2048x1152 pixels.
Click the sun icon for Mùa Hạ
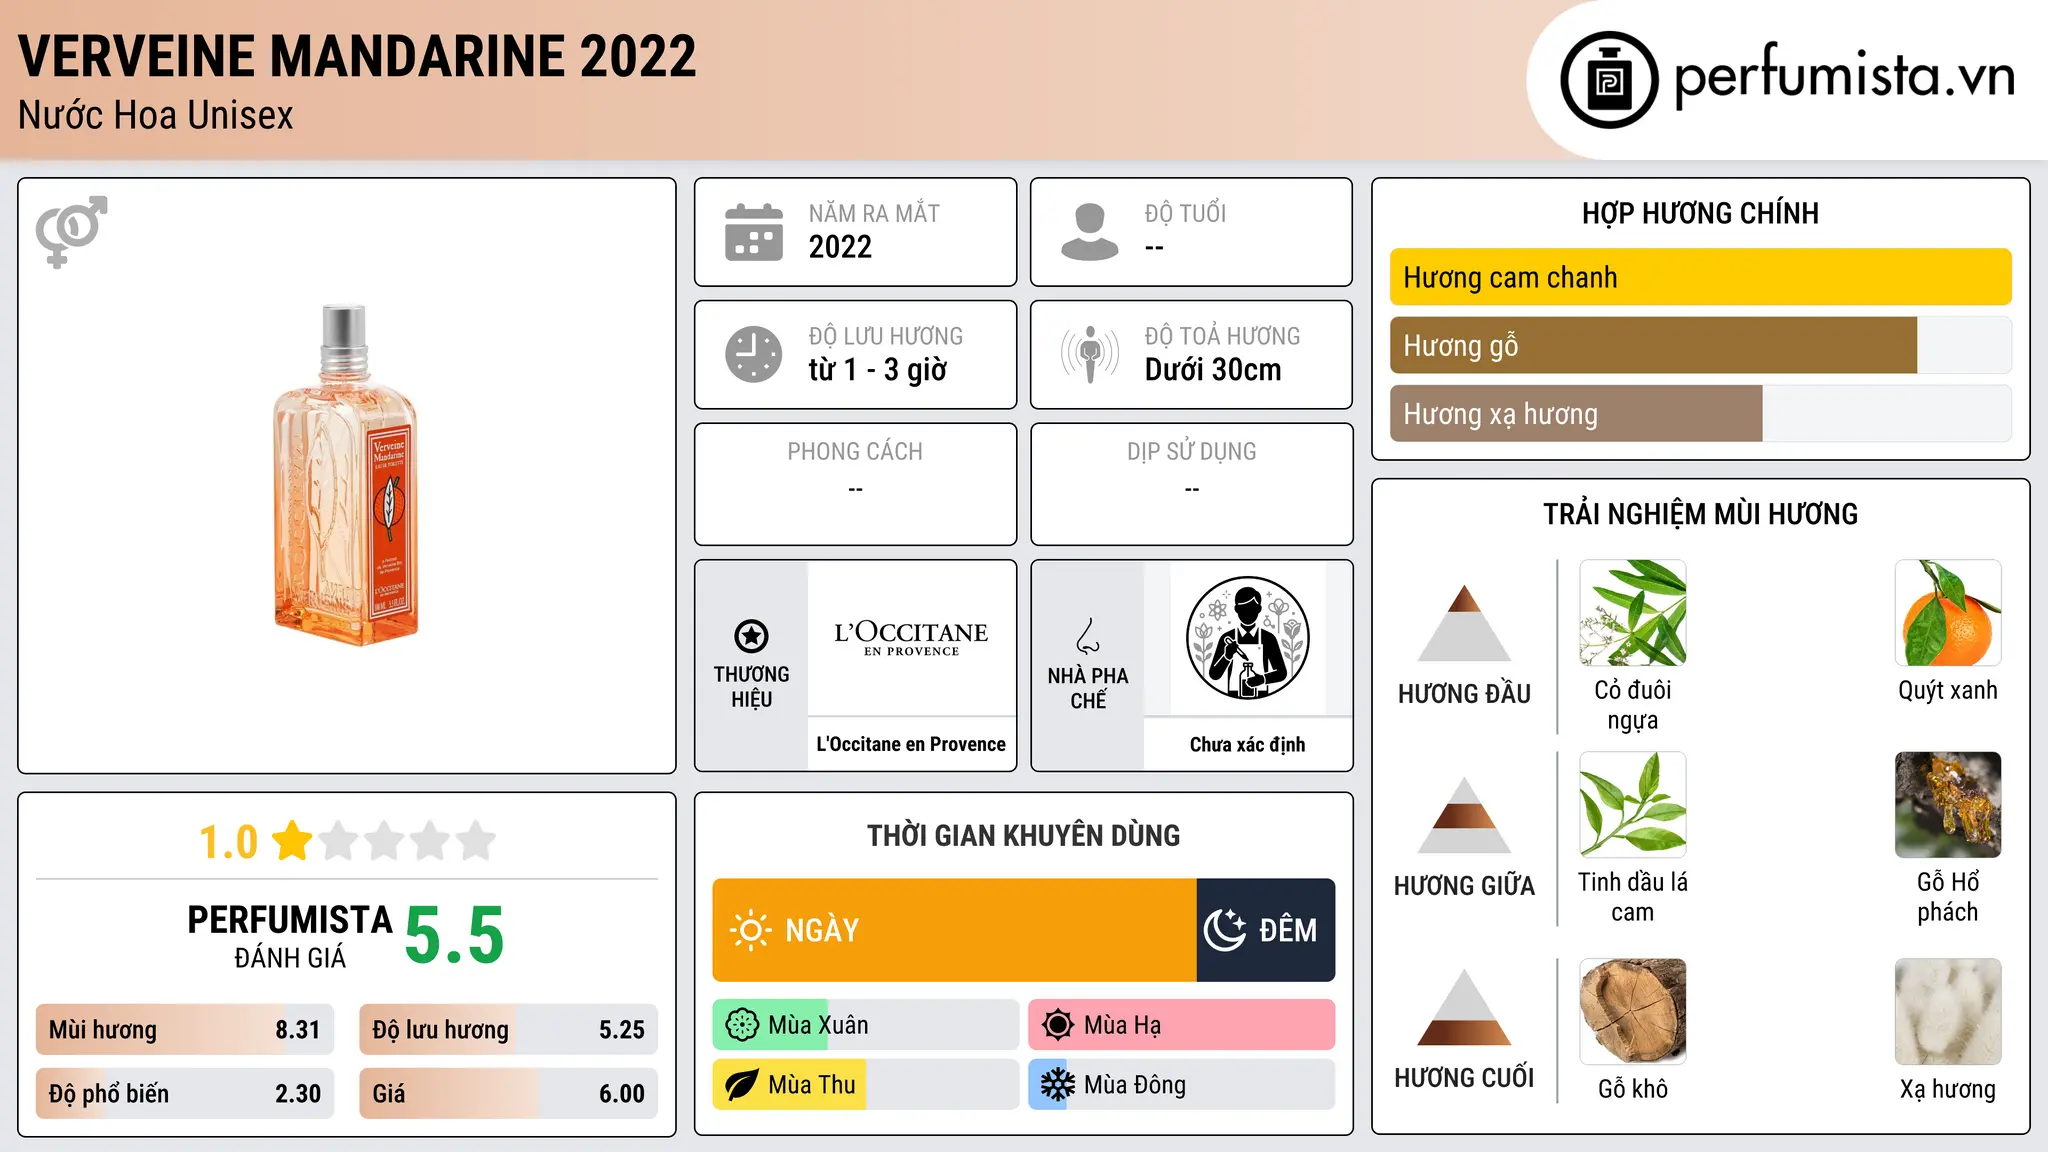point(1058,1025)
